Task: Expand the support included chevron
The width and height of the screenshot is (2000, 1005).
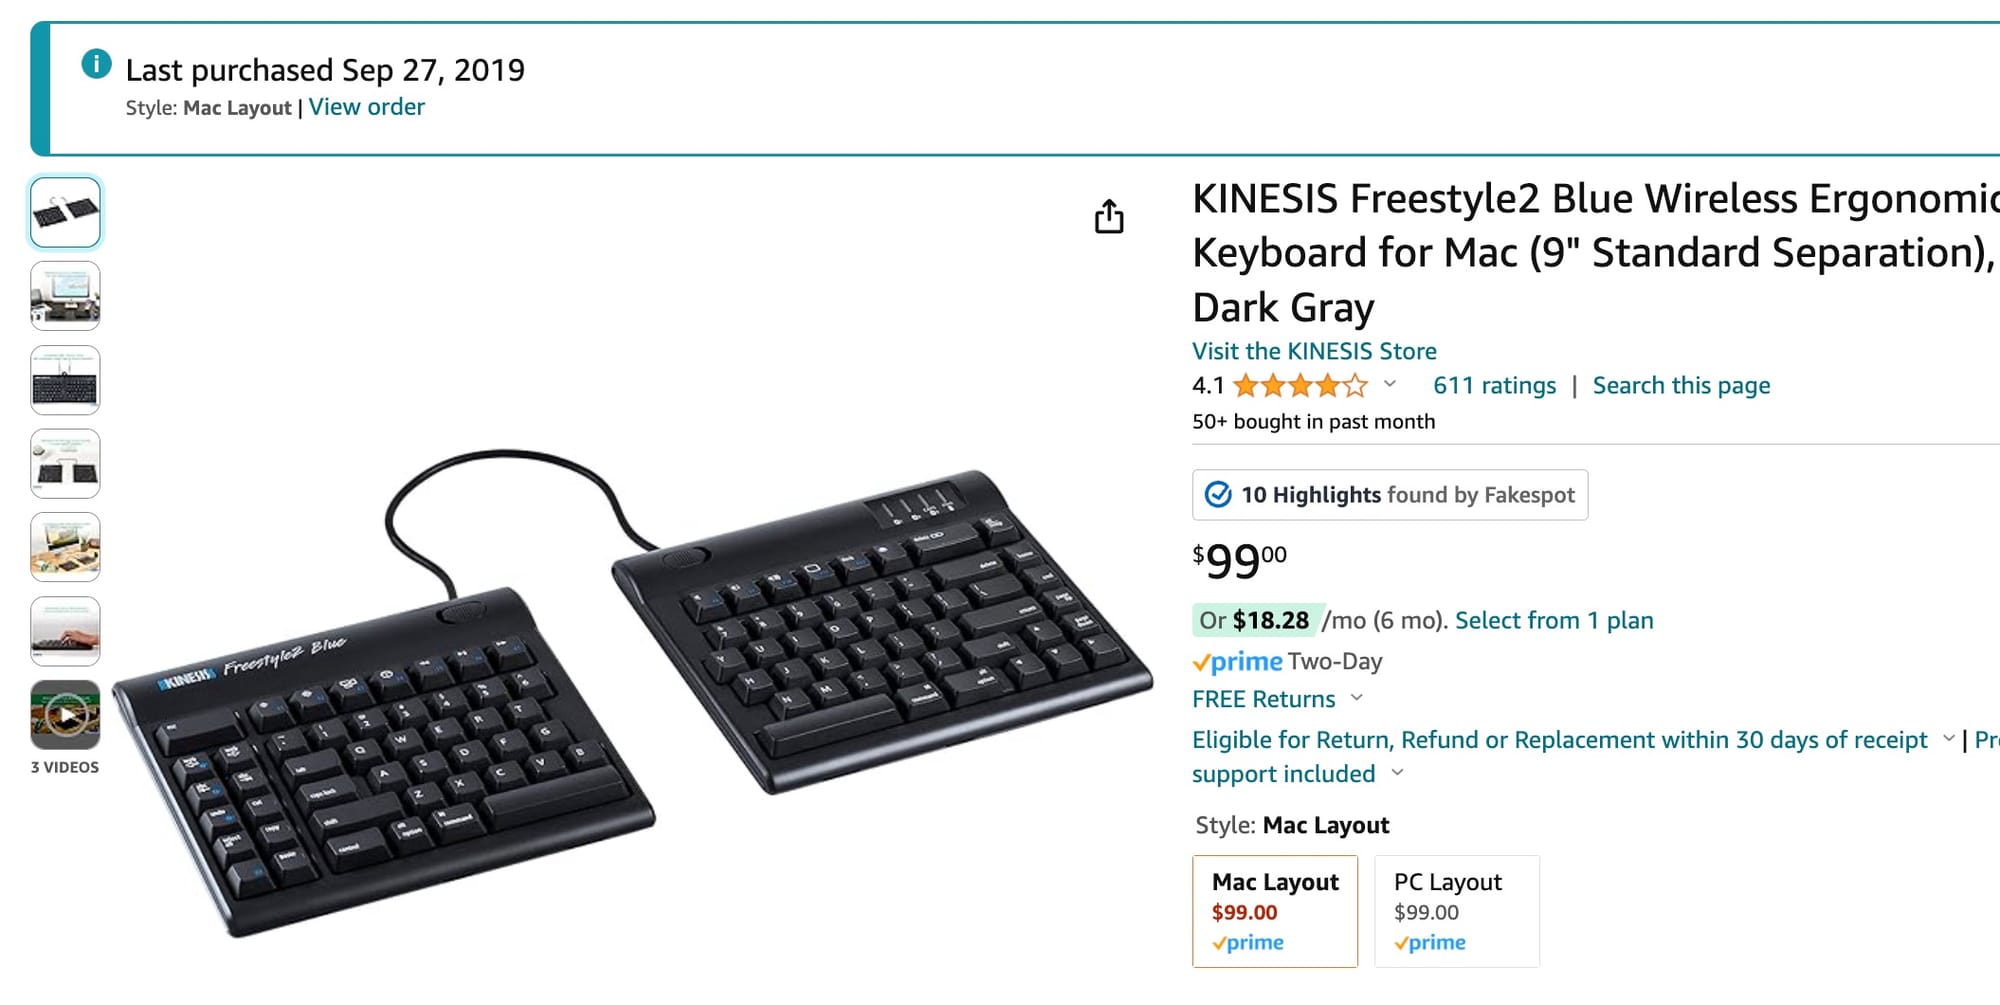Action: 1398,773
